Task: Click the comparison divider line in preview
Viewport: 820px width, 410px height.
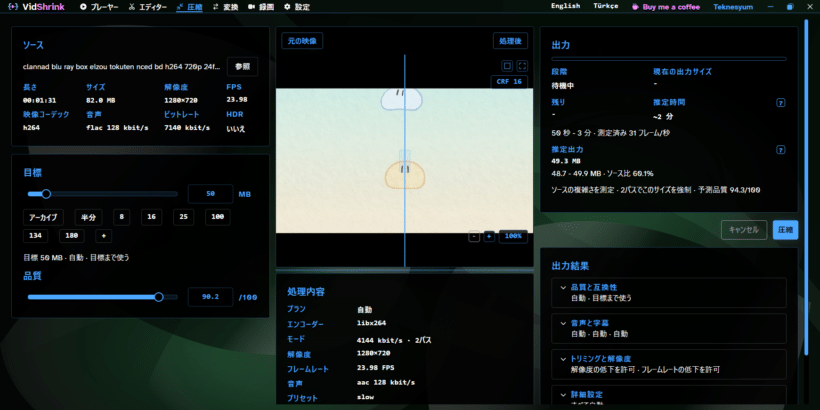Action: [x=404, y=161]
